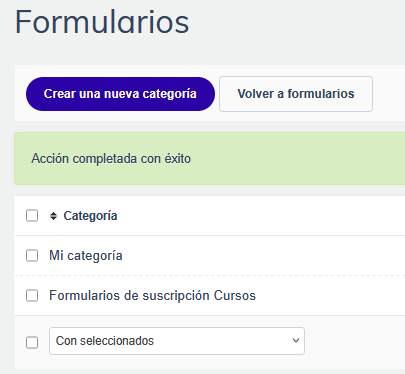405x374 pixels.
Task: Click Crear una nueva categoría button
Action: [120, 94]
